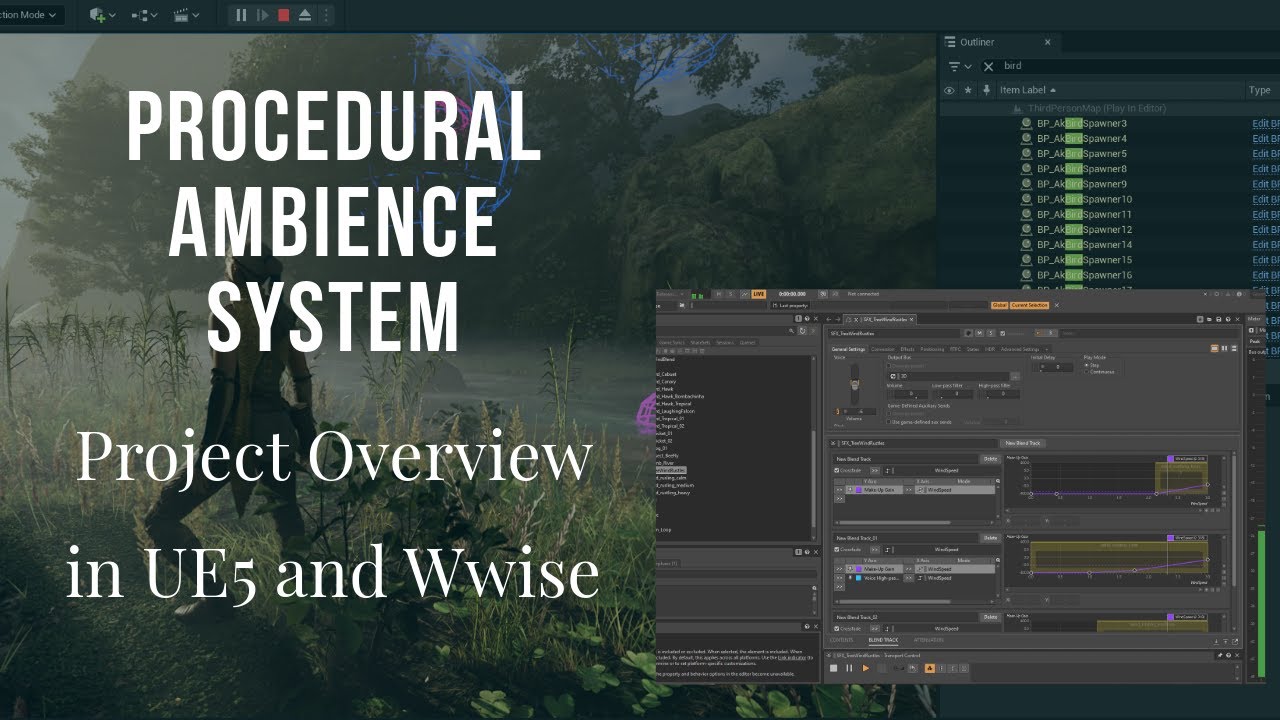Image resolution: width=1280 pixels, height=720 pixels.
Task: Close the Outliner tab
Action: coord(1048,42)
